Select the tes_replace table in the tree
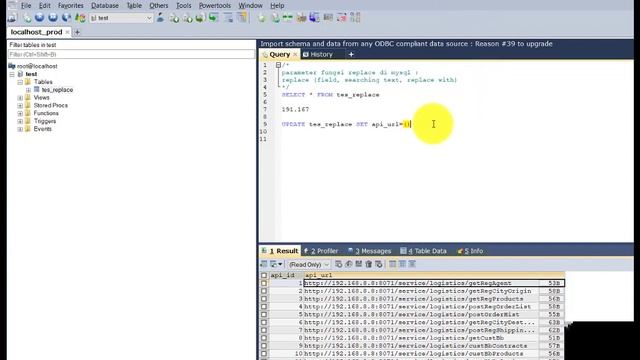Image resolution: width=640 pixels, height=360 pixels. pyautogui.click(x=57, y=90)
